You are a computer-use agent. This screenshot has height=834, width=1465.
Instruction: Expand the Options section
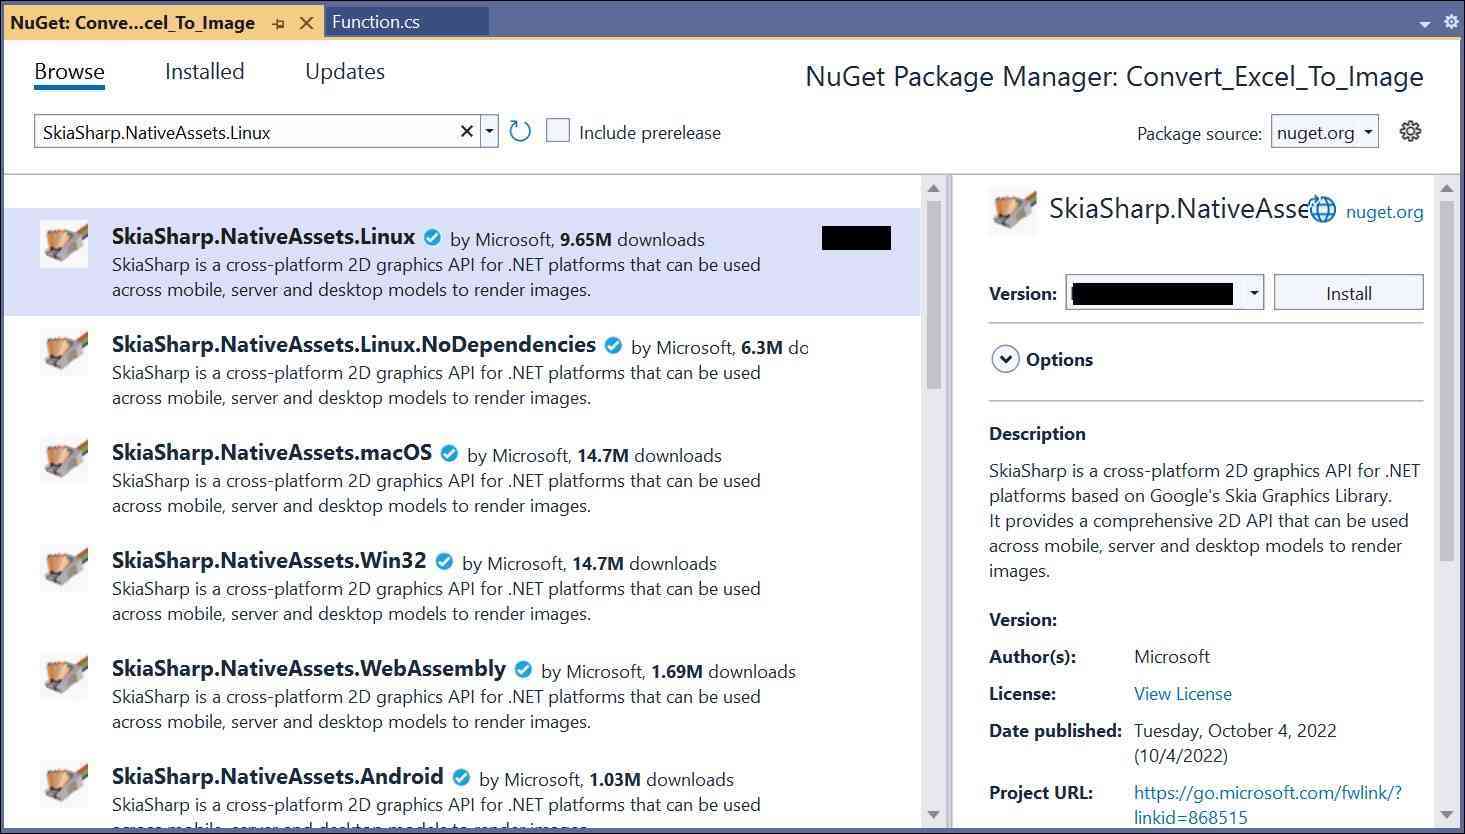(1005, 359)
